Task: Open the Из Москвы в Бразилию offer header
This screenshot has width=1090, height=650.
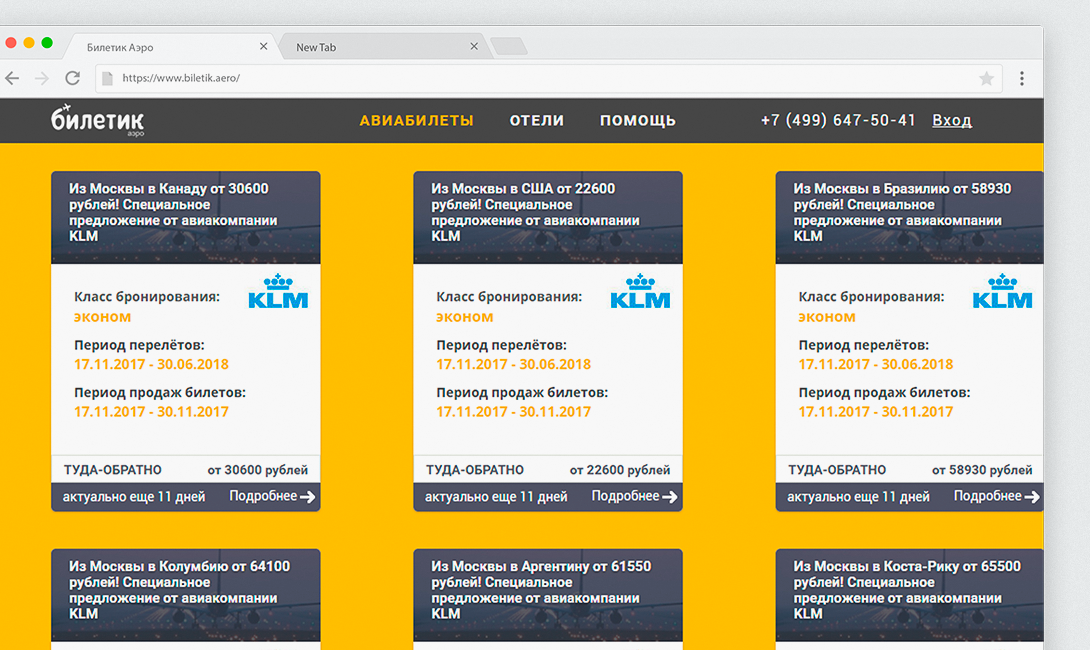Action: coord(909,218)
